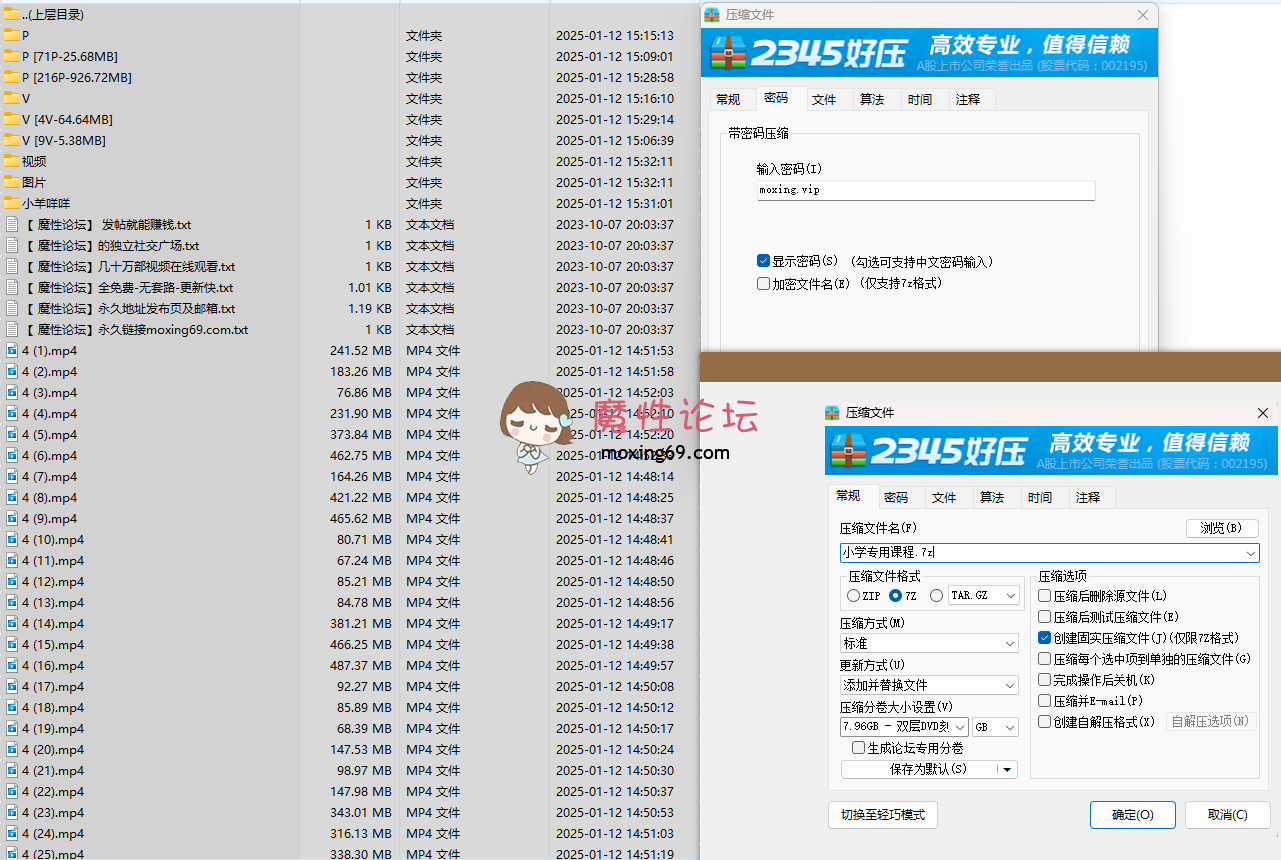The width and height of the screenshot is (1281, 860).
Task: Click the MP4 file icon for 4 (1).mp4
Action: (x=12, y=351)
